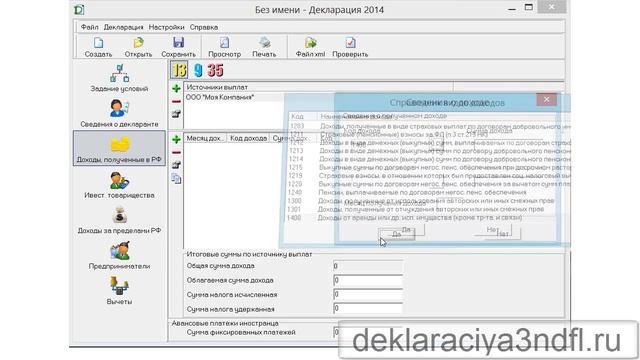The height and width of the screenshot is (360, 640).
Task: Open a declaration with Открыть icon
Action: 138,47
